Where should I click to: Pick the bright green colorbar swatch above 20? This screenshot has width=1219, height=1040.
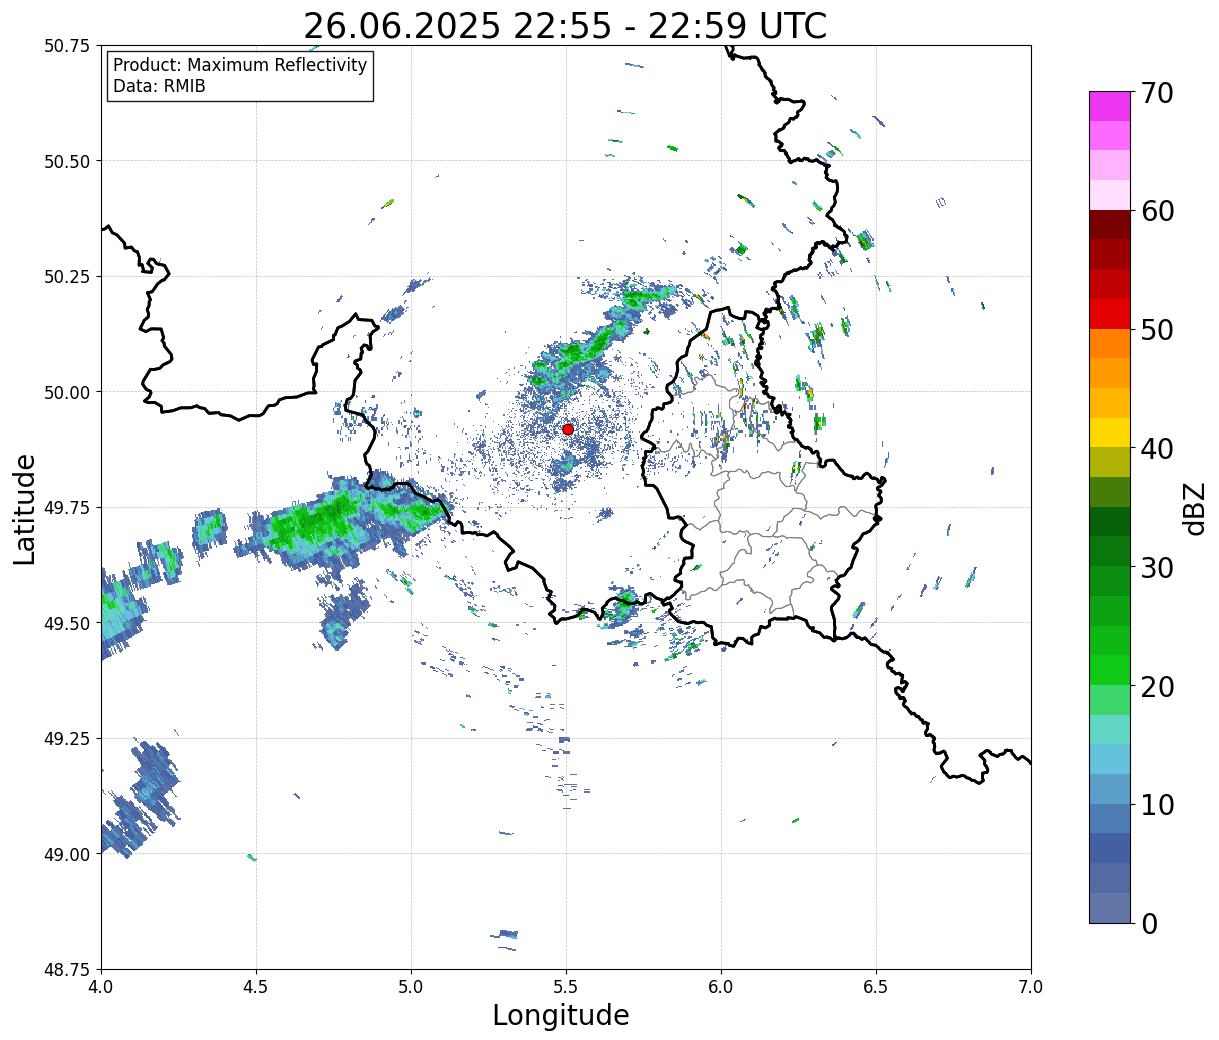(x=1110, y=670)
